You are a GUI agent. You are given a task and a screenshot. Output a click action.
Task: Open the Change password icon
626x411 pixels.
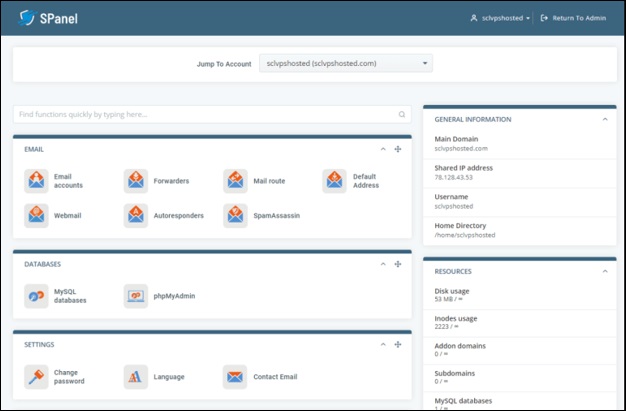(x=36, y=377)
